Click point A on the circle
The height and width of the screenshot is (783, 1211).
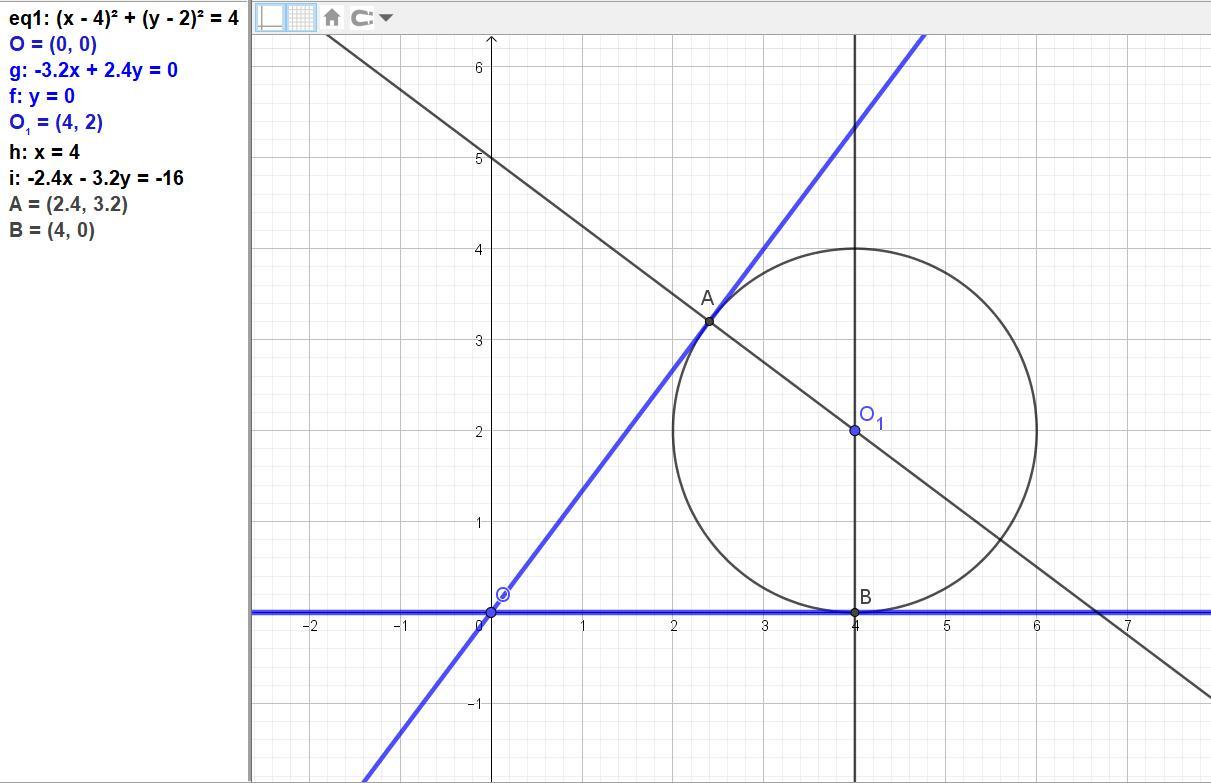pyautogui.click(x=709, y=321)
